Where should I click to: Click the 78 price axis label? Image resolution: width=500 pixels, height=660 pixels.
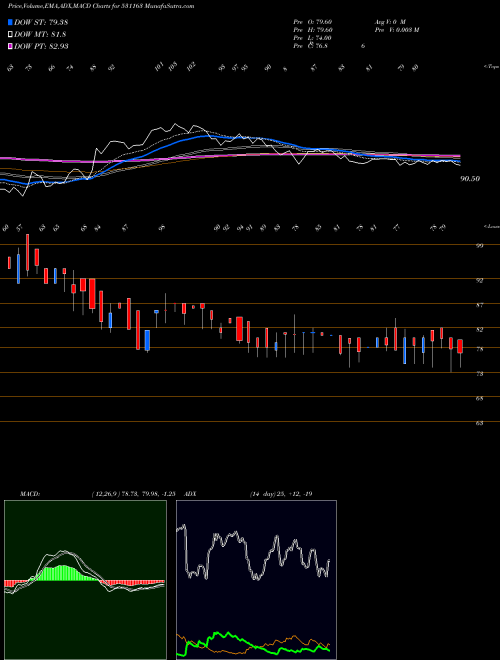(x=479, y=349)
